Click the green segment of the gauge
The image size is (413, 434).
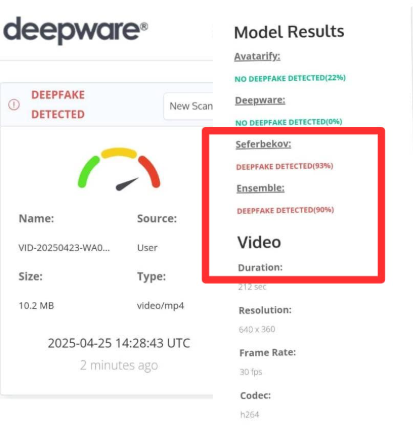[x=87, y=171]
